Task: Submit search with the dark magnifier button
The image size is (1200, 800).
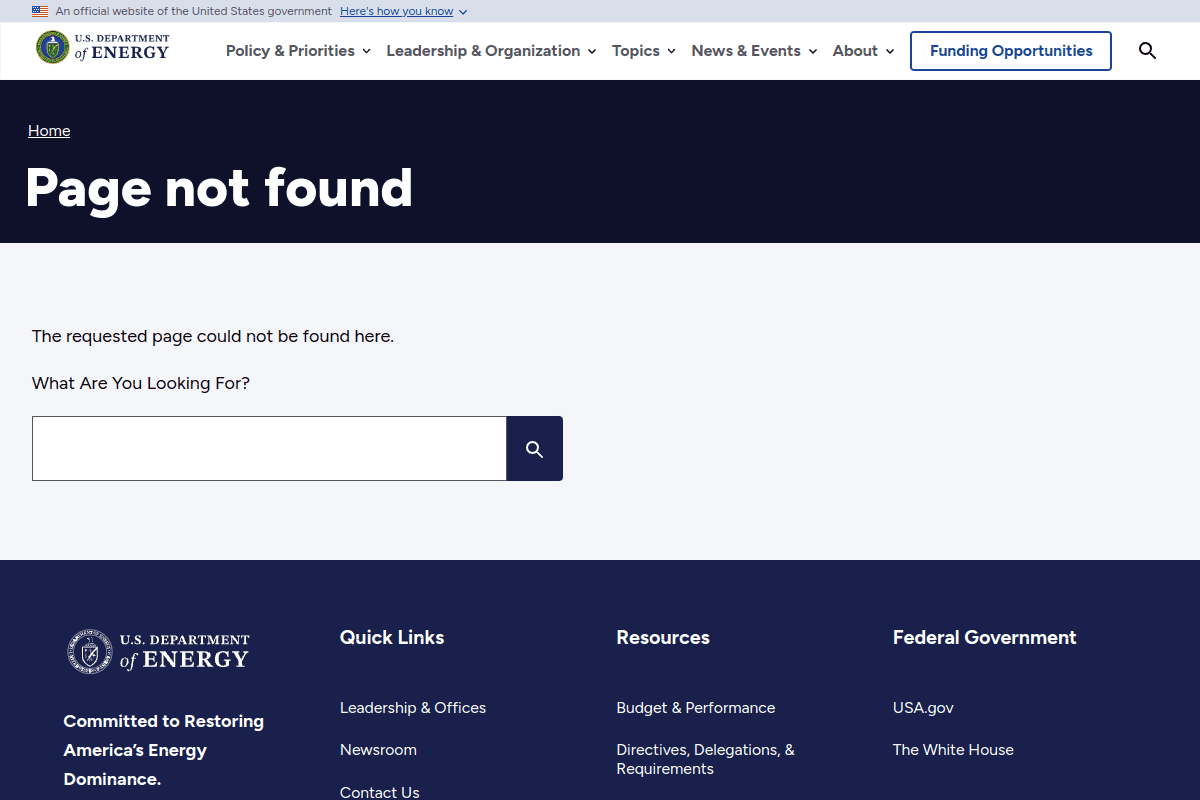Action: pyautogui.click(x=535, y=449)
